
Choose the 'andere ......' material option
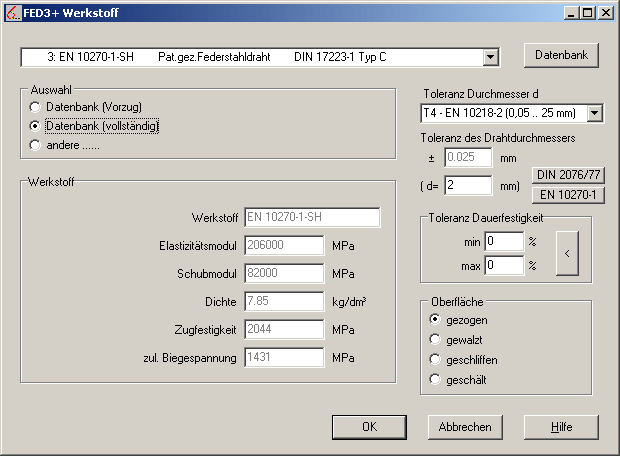(36, 145)
